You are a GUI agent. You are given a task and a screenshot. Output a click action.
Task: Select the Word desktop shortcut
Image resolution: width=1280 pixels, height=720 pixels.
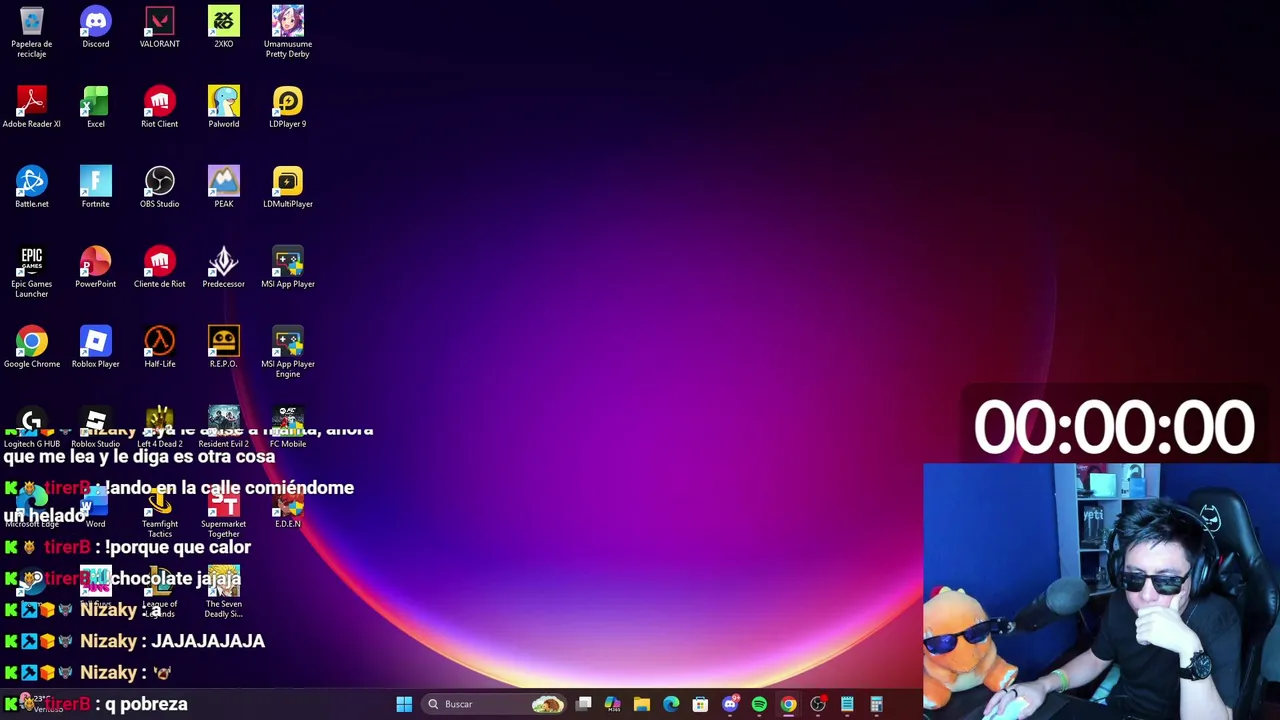(96, 507)
